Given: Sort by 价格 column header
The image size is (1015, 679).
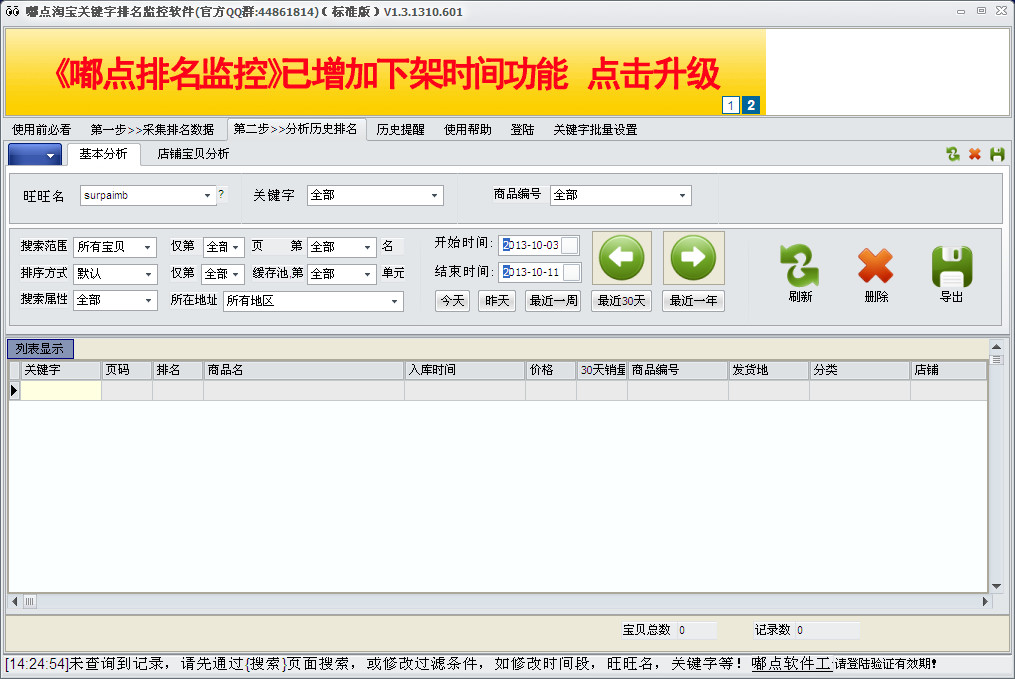Looking at the screenshot, I should pyautogui.click(x=551, y=370).
